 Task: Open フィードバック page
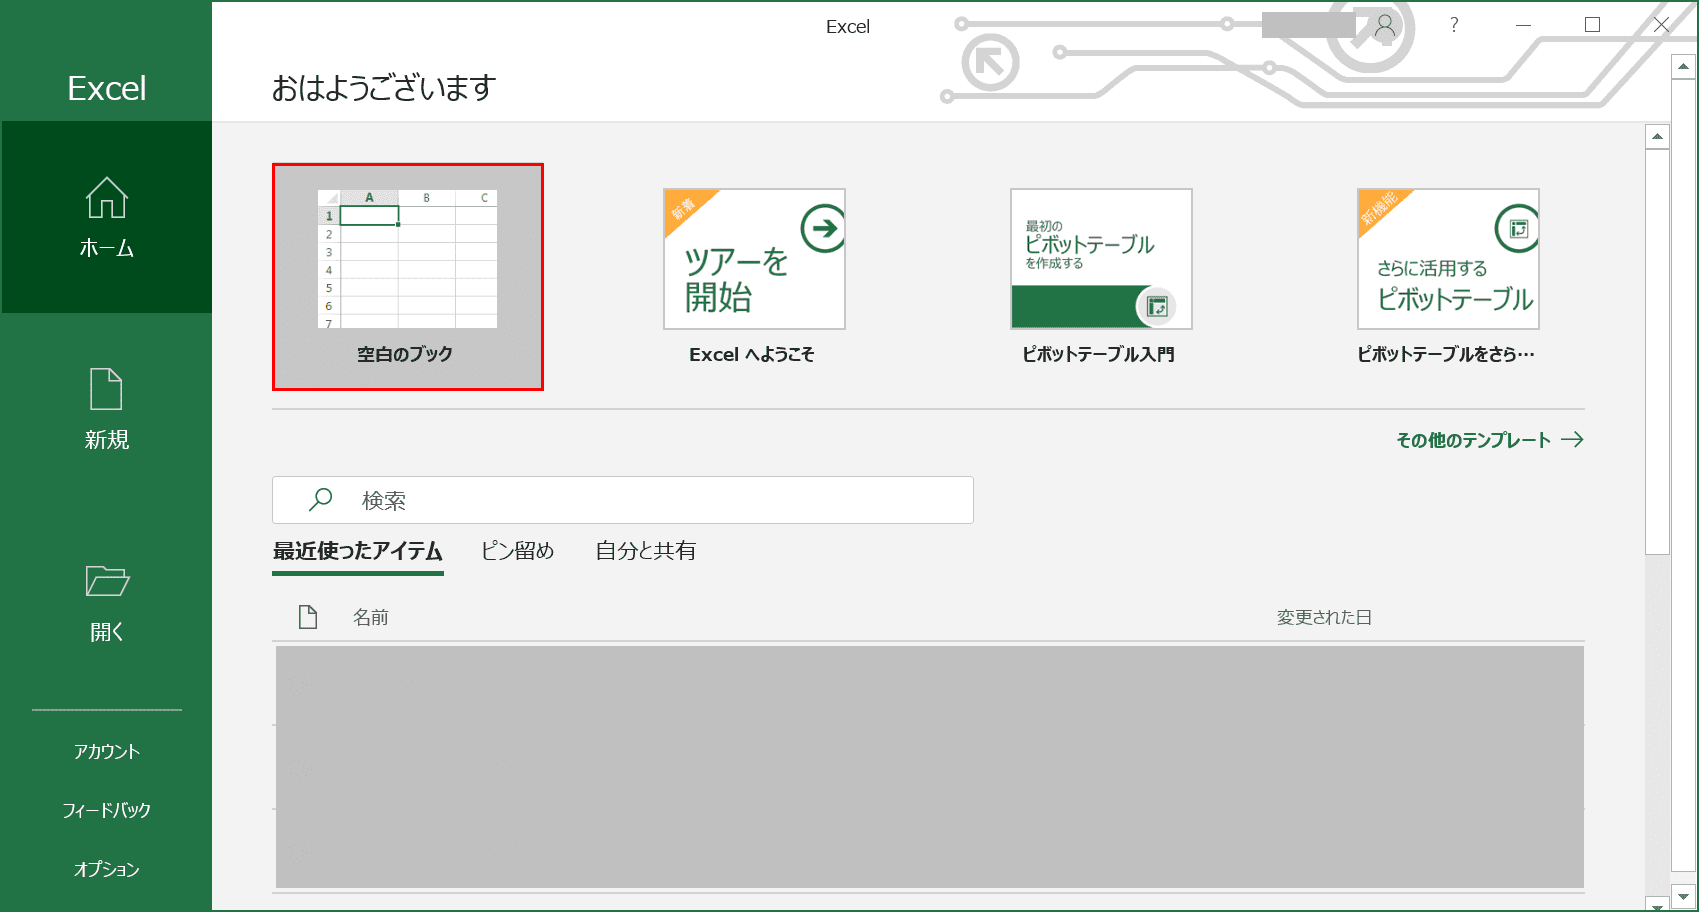tap(106, 810)
